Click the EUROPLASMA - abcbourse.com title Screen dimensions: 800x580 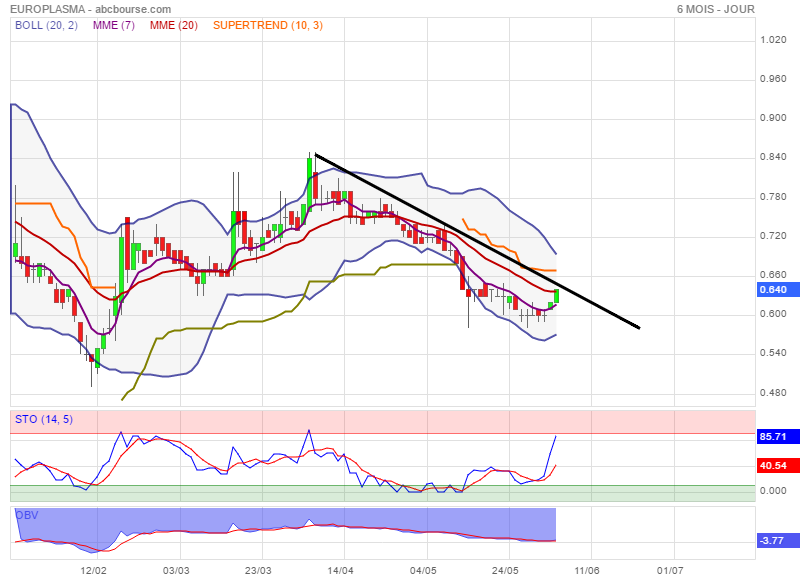coord(91,9)
